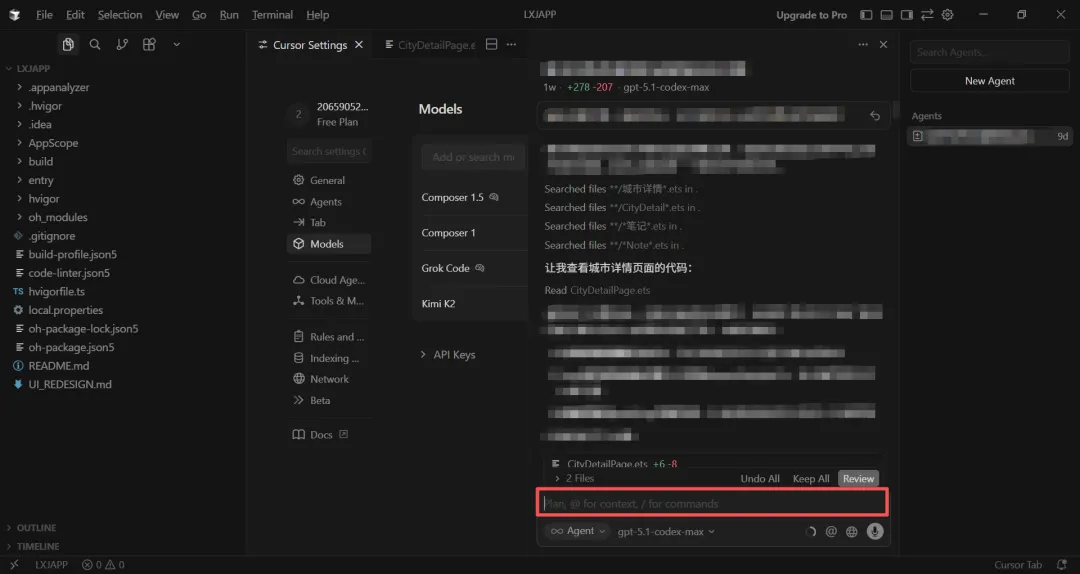Click Keep All changes
The image size is (1080, 574).
(x=811, y=478)
